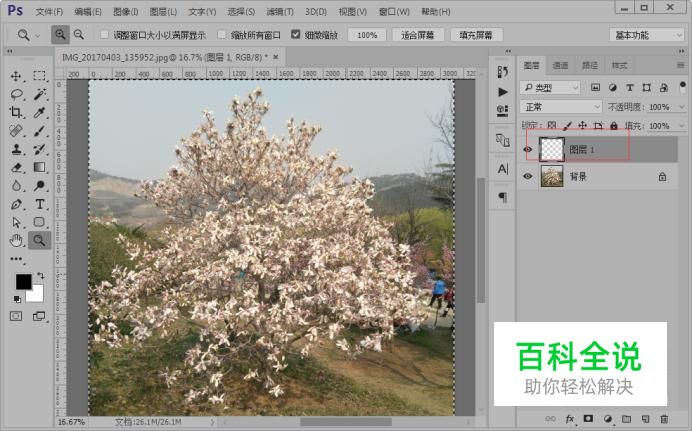Select the Eraser tool
Image resolution: width=692 pixels, height=431 pixels.
pos(16,167)
